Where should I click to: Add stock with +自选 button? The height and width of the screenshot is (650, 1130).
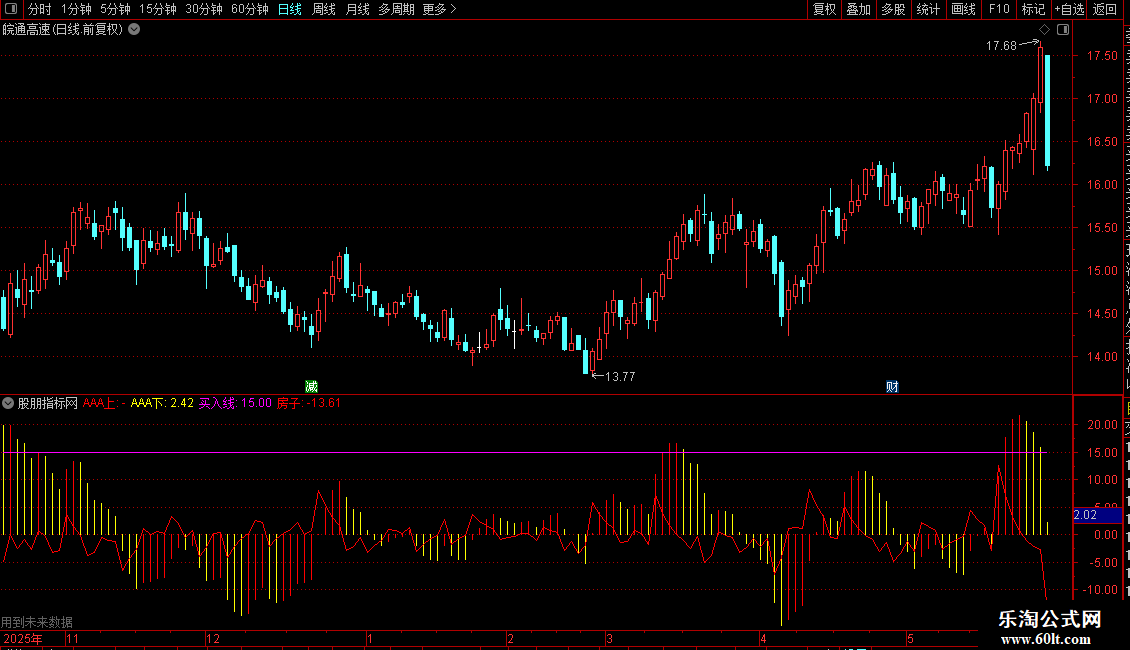1069,9
